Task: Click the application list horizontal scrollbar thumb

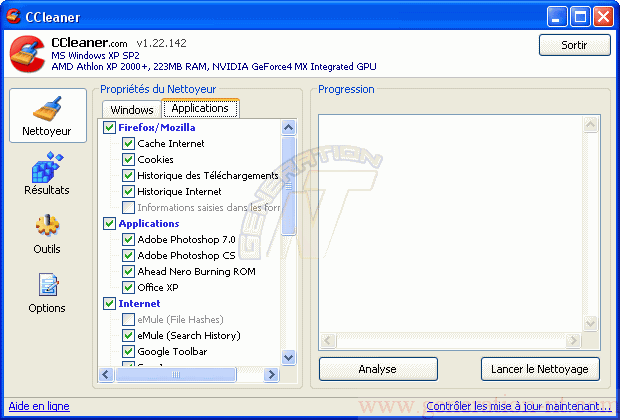Action: (x=176, y=374)
